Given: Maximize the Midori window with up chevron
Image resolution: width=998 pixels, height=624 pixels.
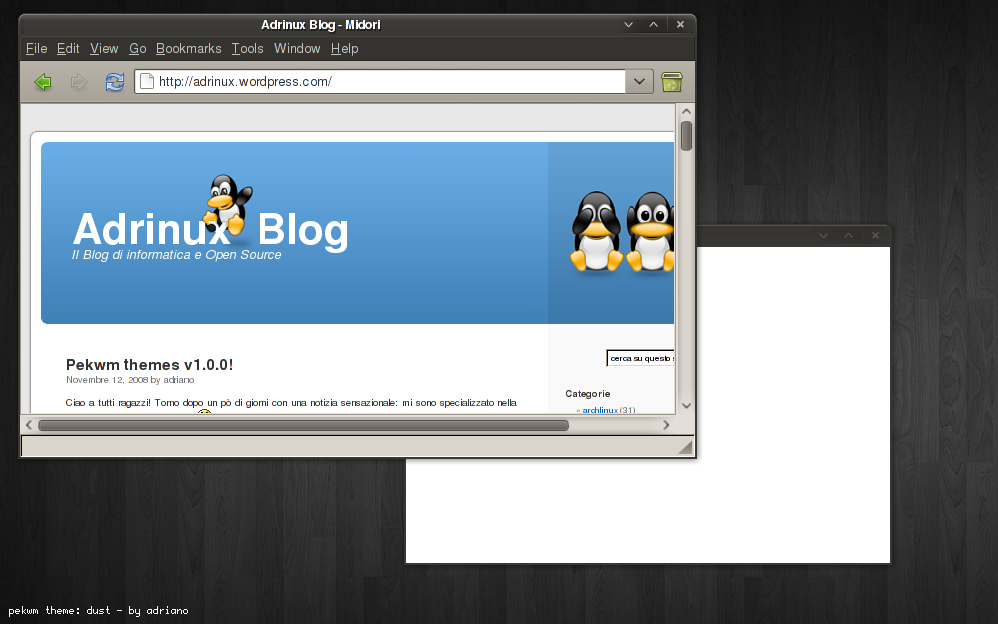Looking at the screenshot, I should point(654,25).
